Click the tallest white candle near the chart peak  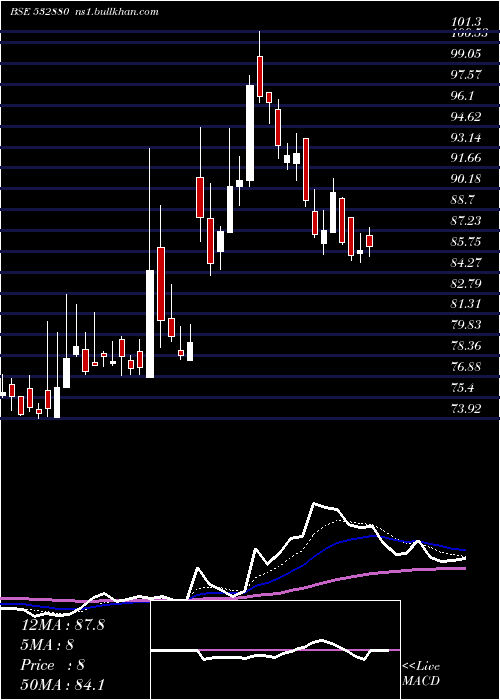click(250, 133)
